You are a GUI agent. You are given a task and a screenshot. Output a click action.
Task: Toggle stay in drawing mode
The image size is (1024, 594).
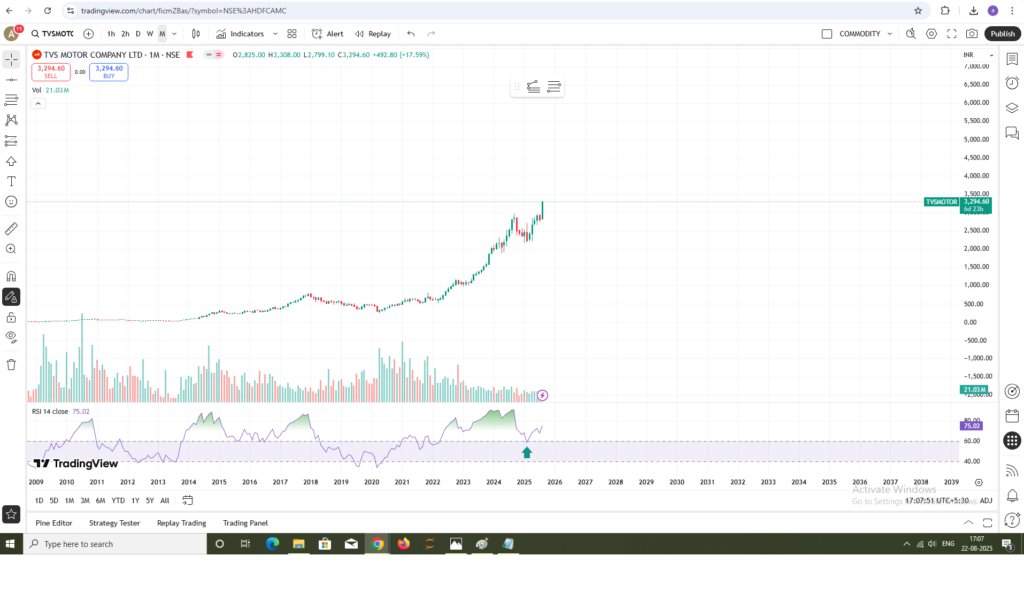pyautogui.click(x=11, y=297)
